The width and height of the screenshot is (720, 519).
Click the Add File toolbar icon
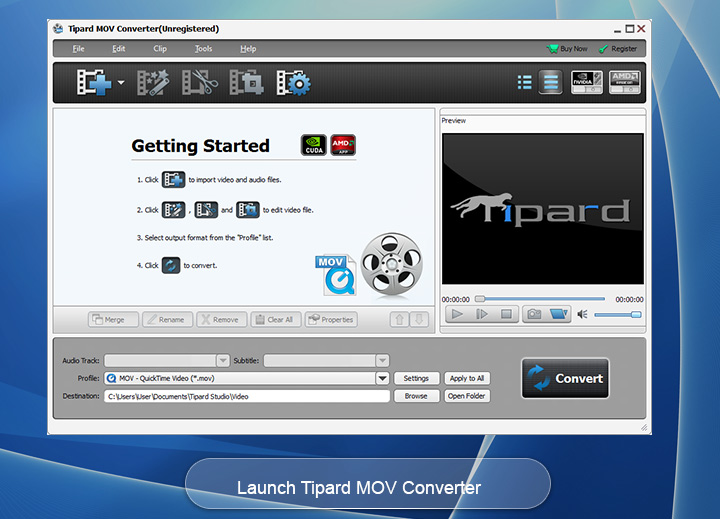pyautogui.click(x=94, y=83)
